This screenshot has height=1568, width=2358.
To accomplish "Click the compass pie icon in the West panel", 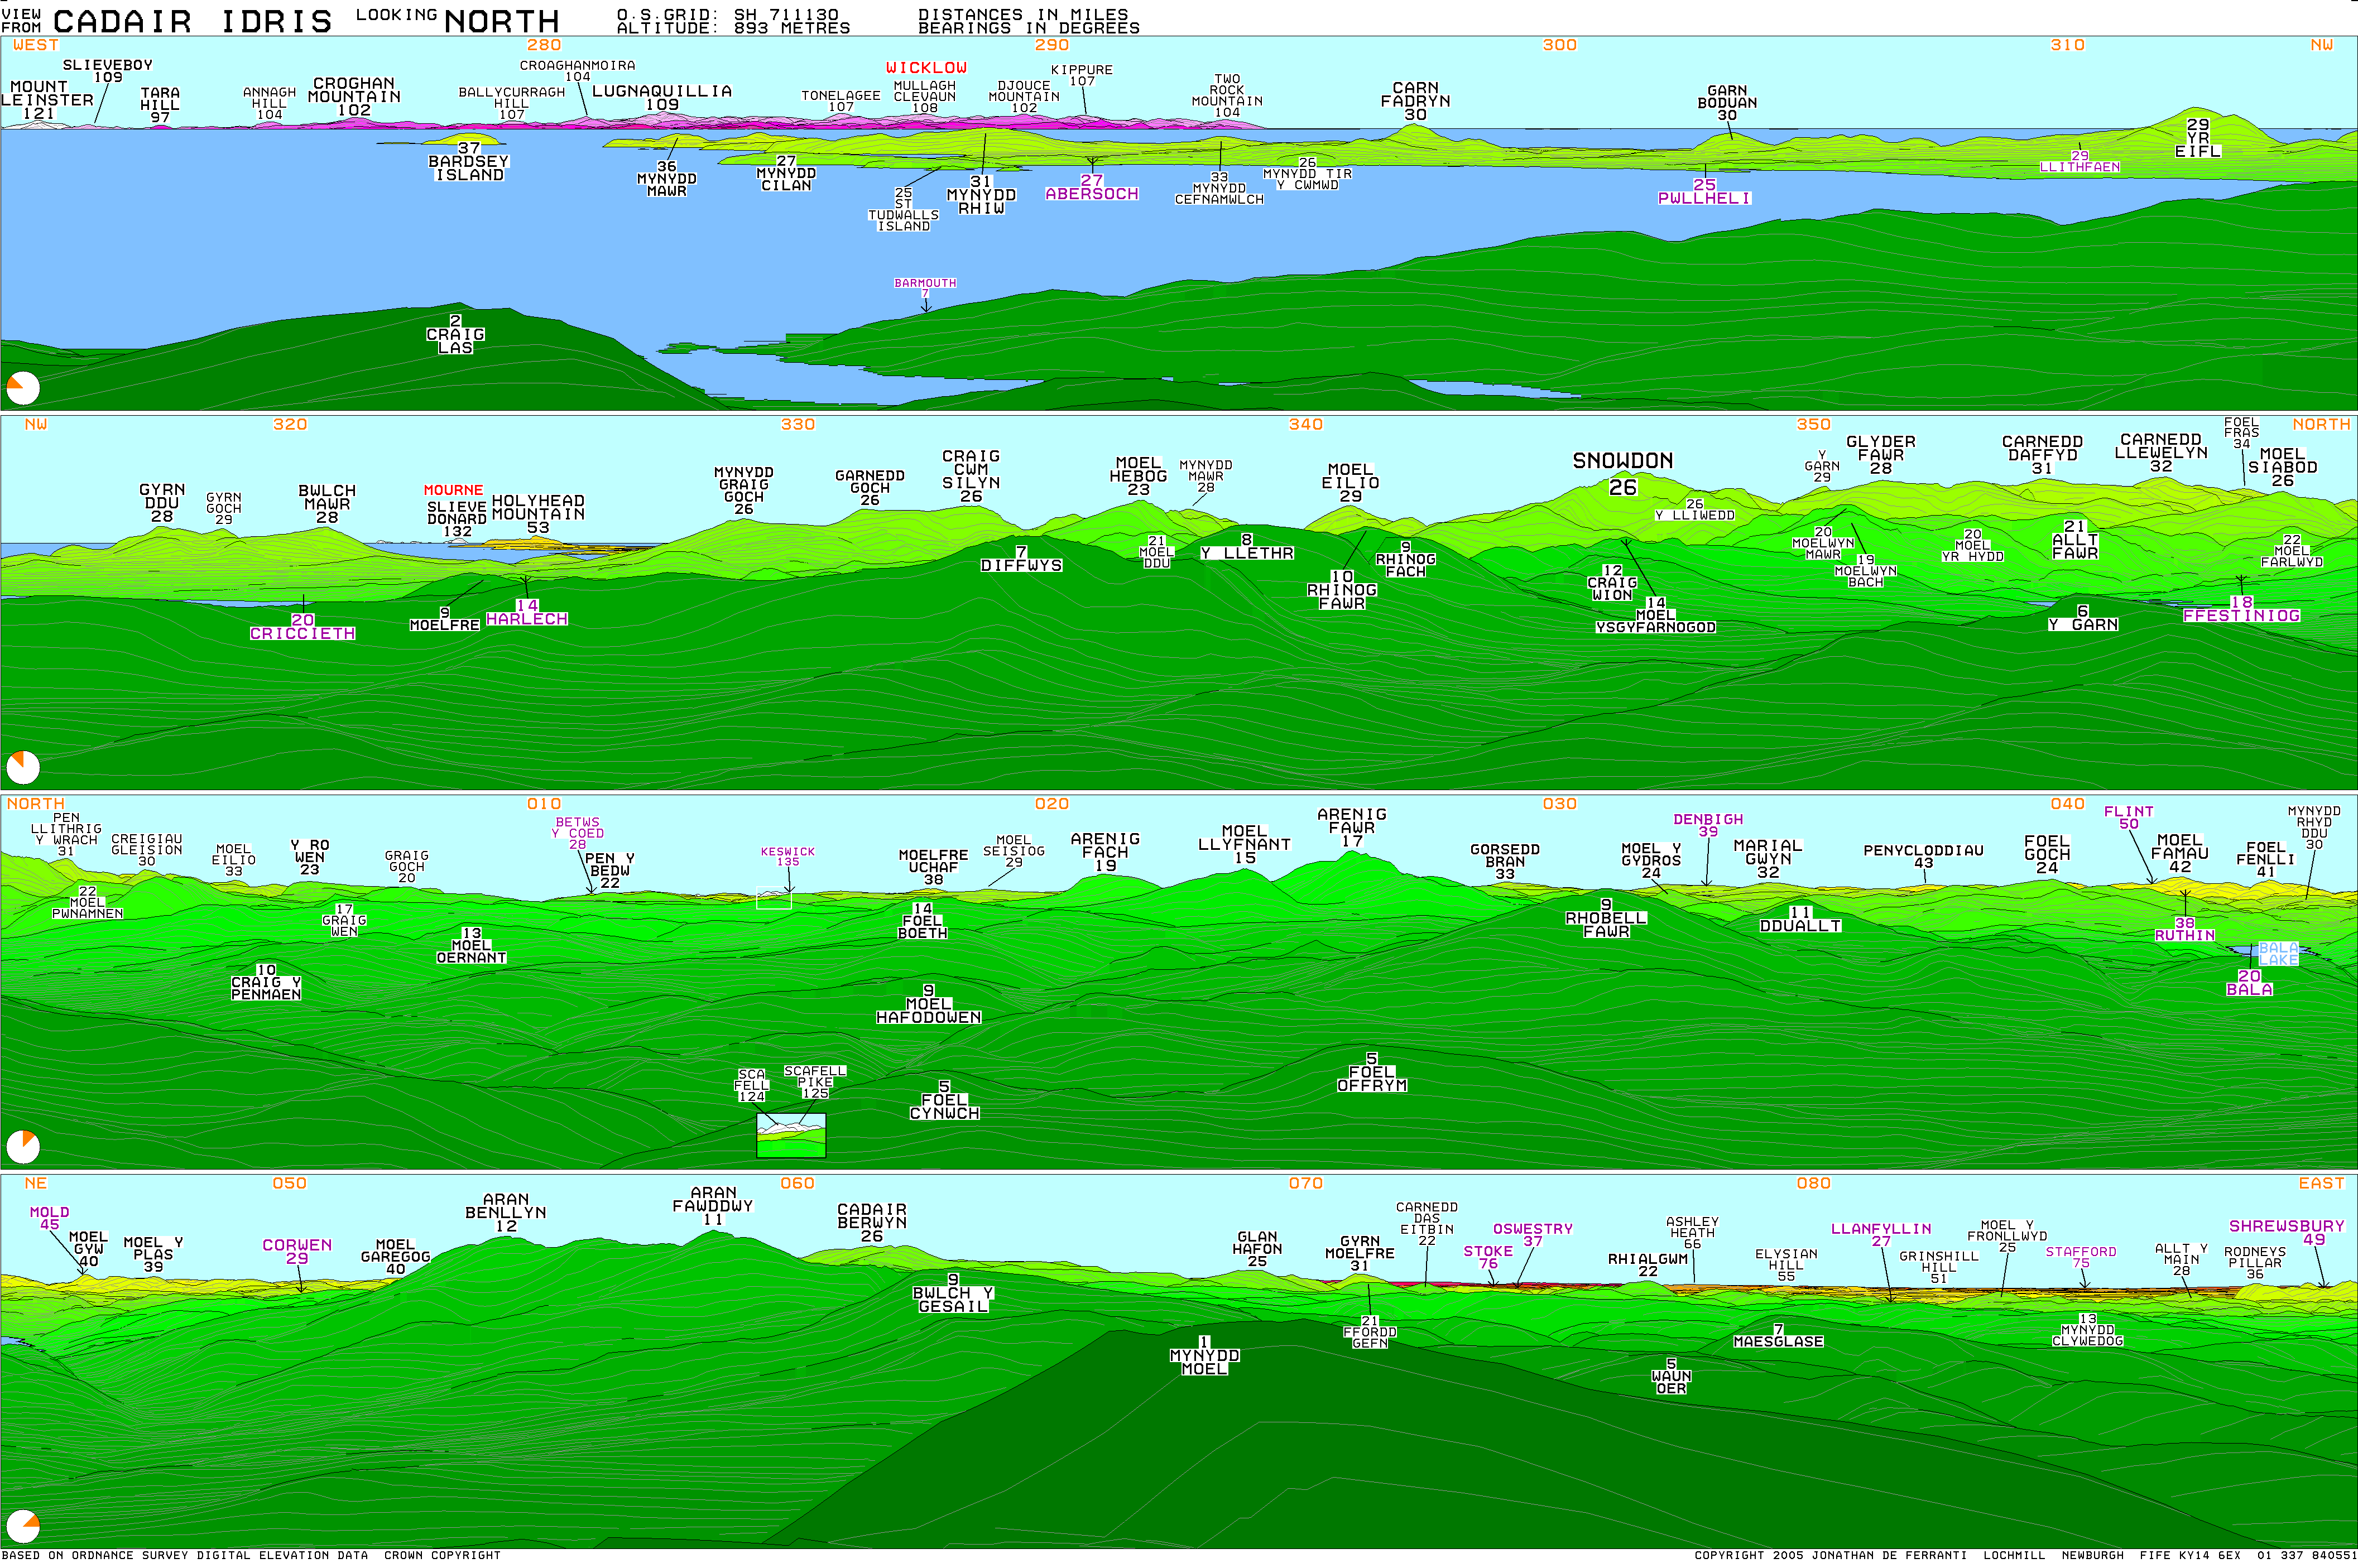I will [x=23, y=388].
